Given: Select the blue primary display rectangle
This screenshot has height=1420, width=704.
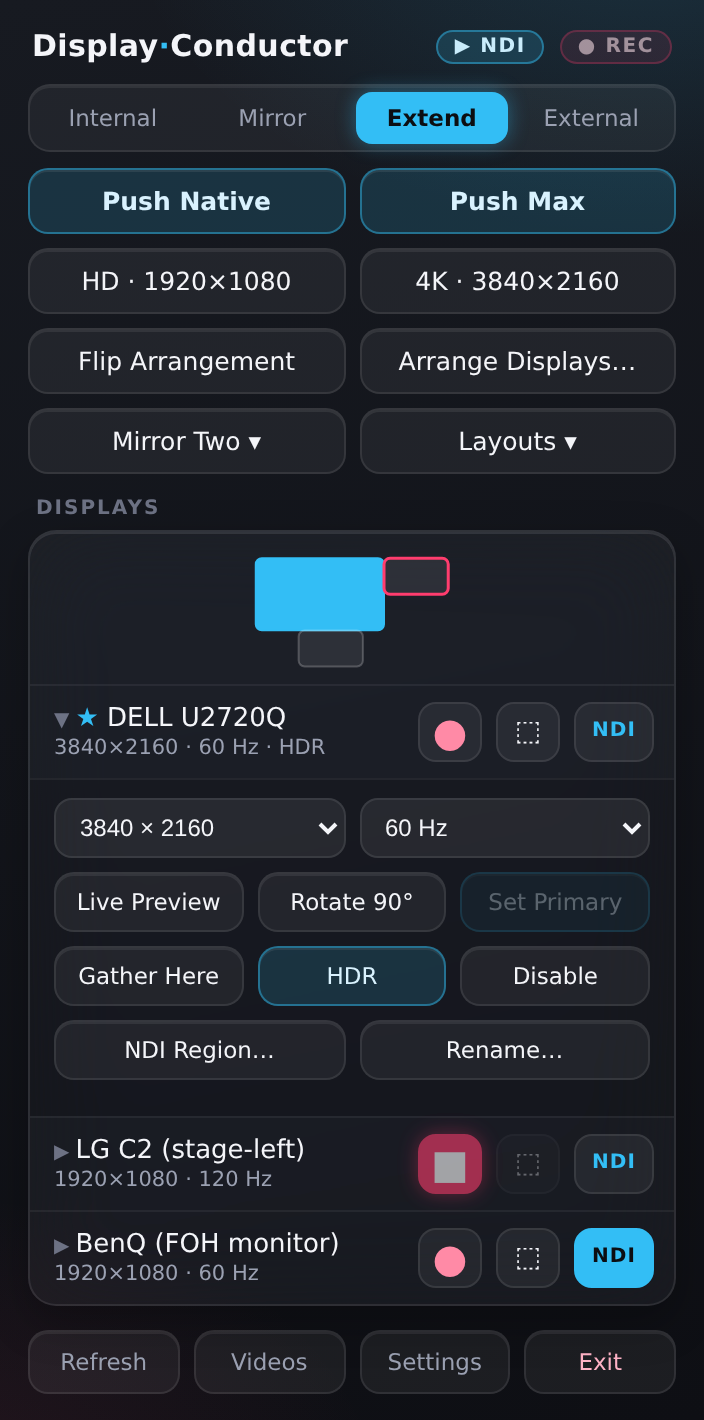Looking at the screenshot, I should tap(320, 594).
